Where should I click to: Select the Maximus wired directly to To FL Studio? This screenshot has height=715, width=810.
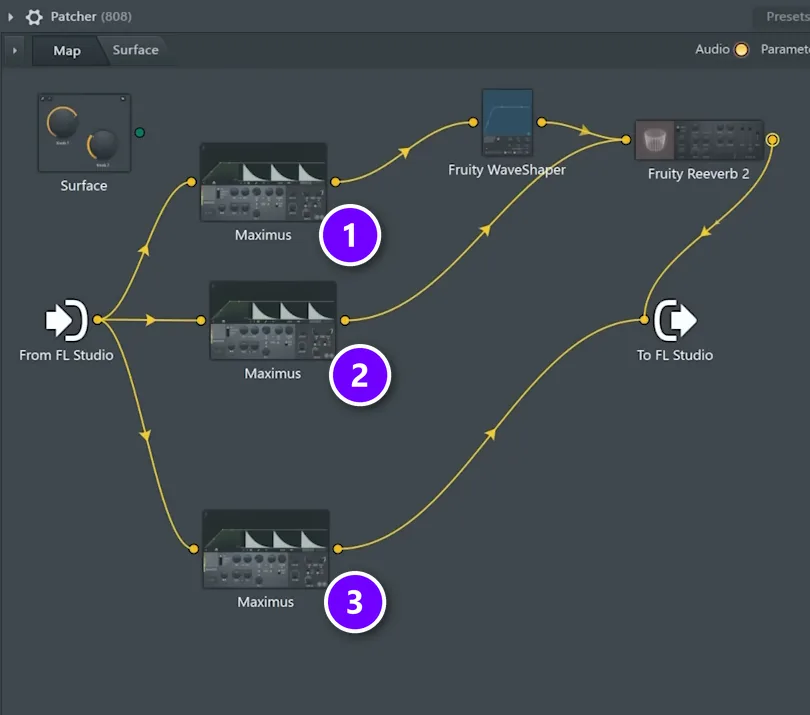266,549
